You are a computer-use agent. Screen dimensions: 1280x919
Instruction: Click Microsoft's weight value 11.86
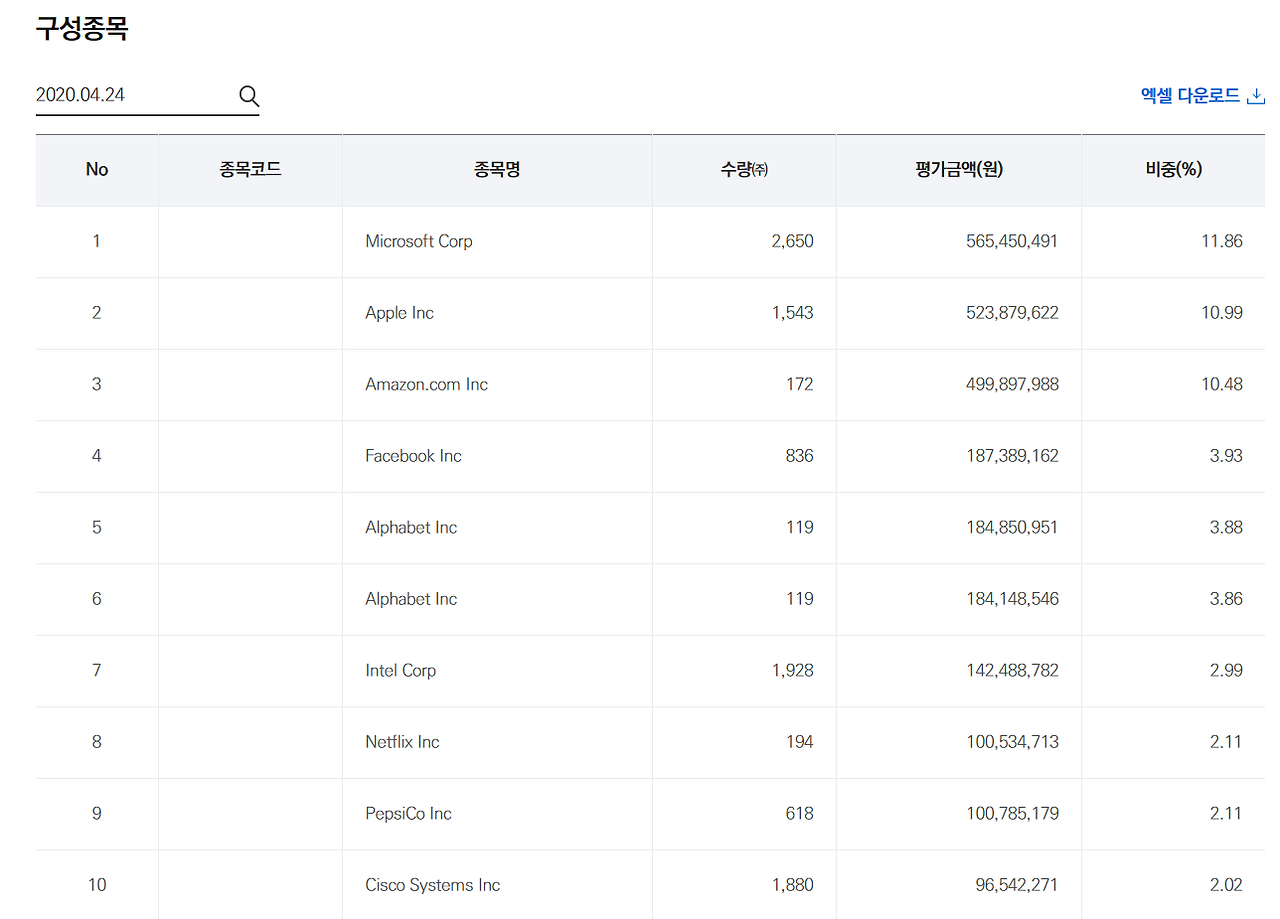1222,241
